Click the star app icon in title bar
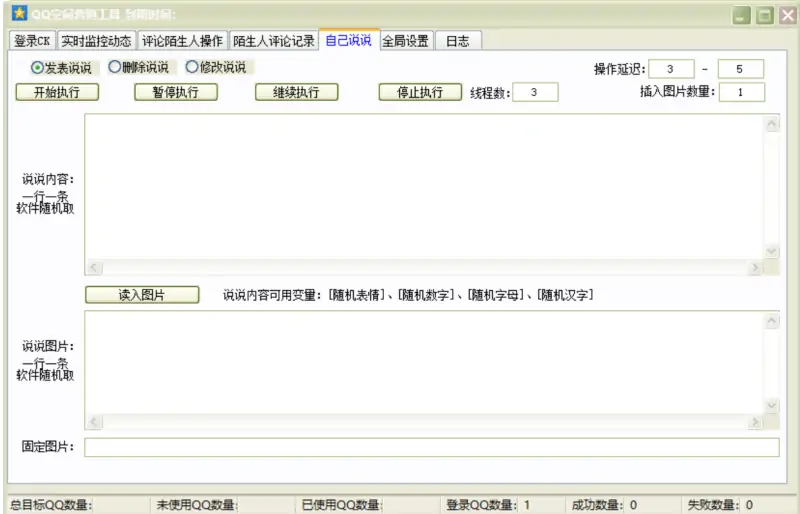This screenshot has width=800, height=514. 19,13
